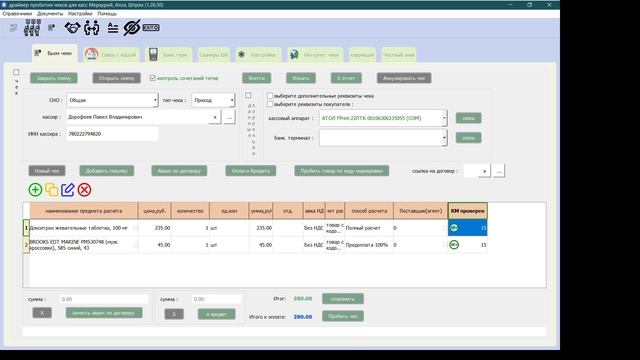Image resolution: width=640 pixels, height=360 pixels.
Task: Click the Оплата Кредита button
Action: [x=251, y=171]
